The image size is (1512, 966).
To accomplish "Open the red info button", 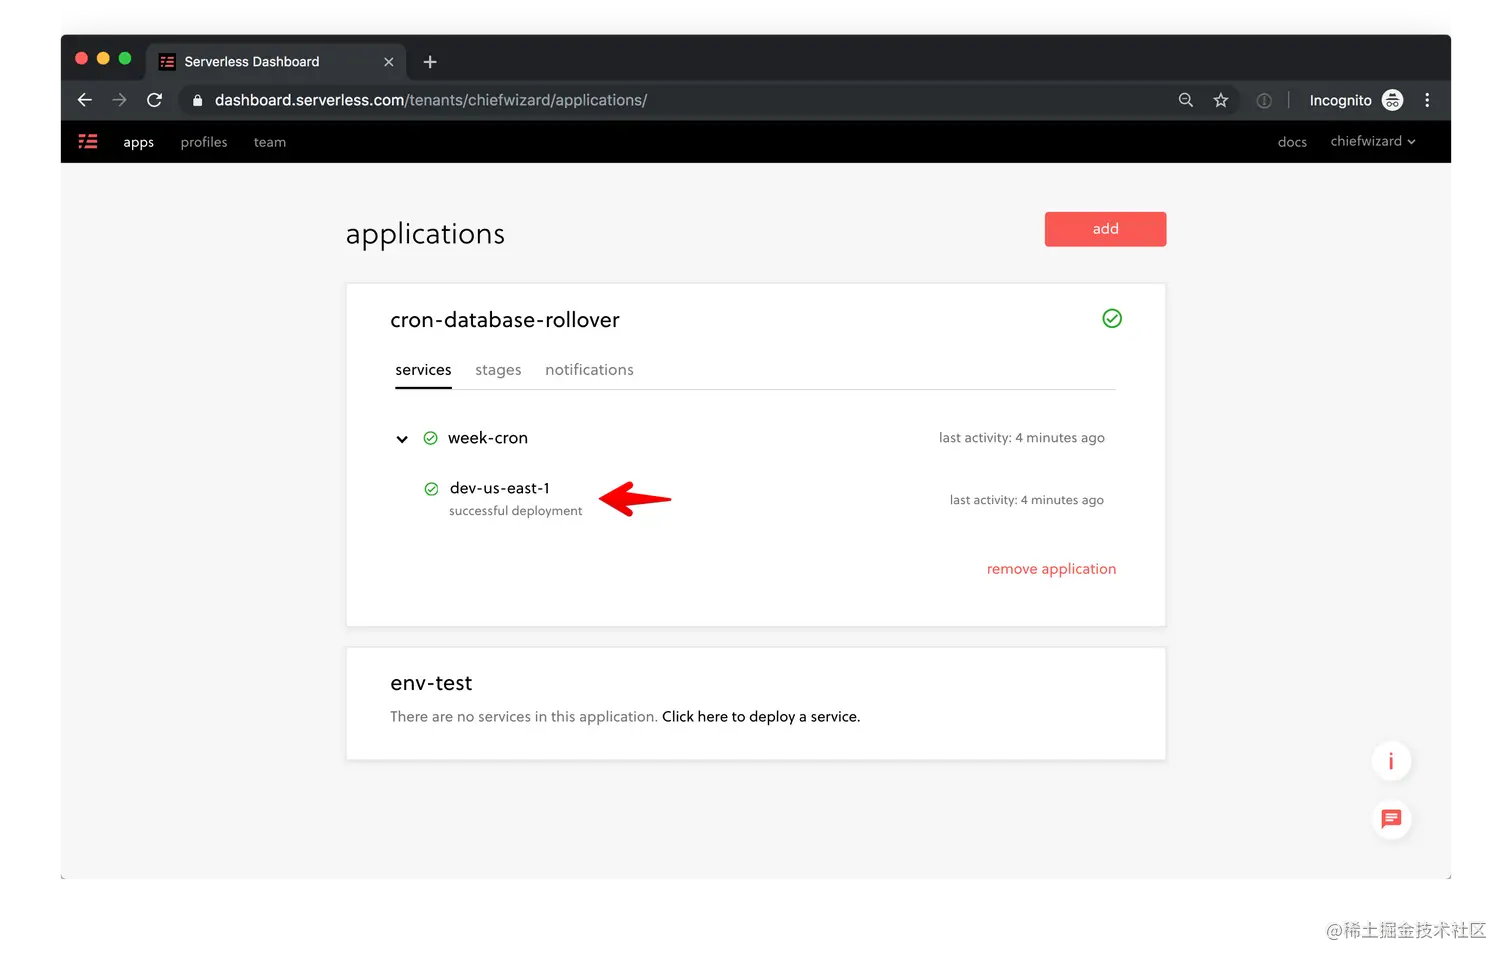I will coord(1391,761).
